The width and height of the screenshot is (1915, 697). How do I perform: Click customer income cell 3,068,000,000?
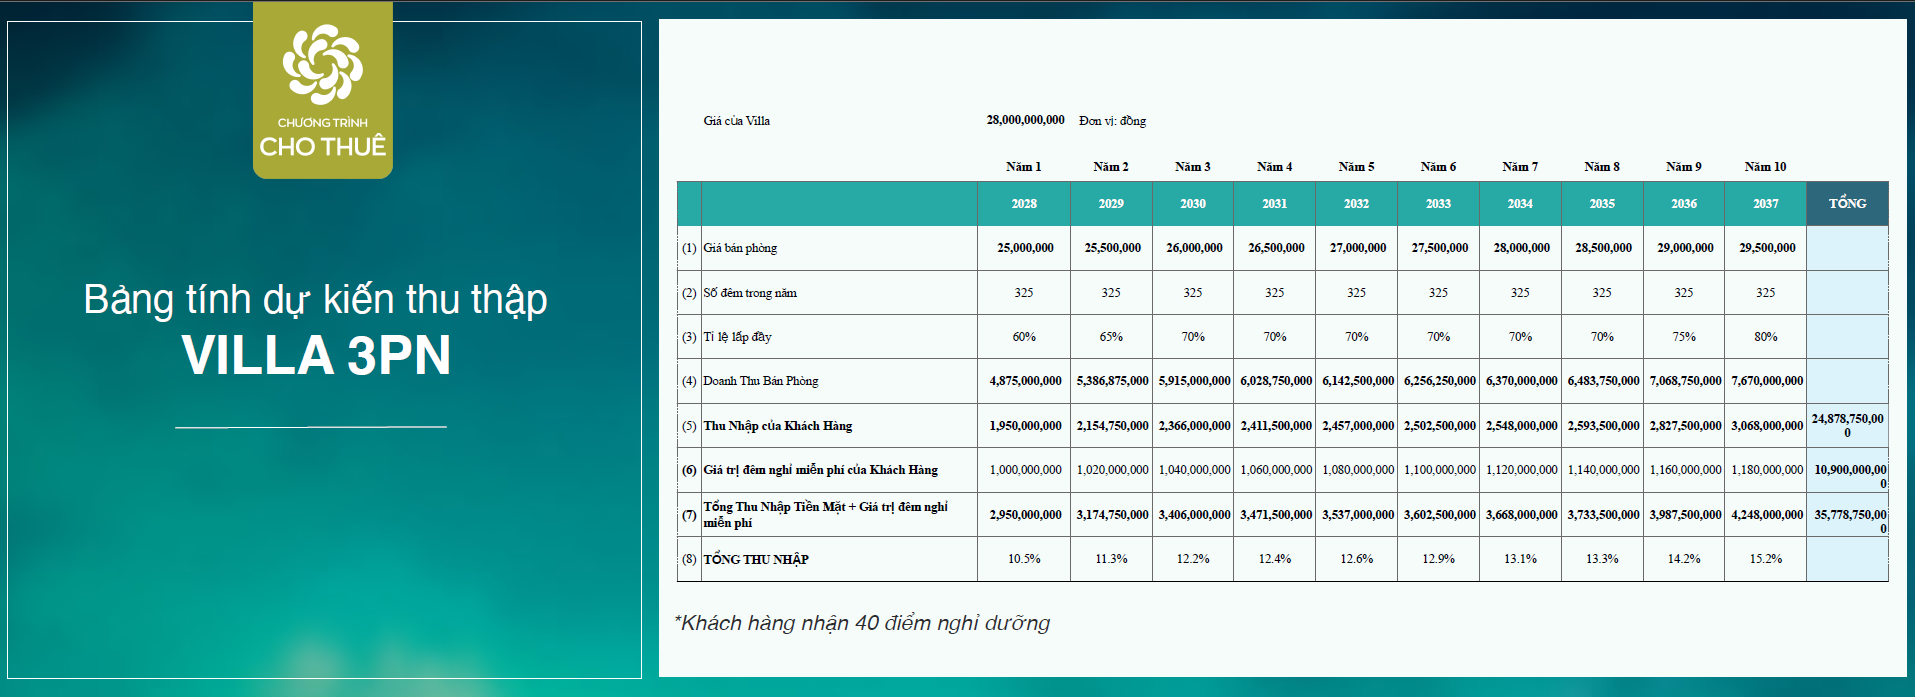point(1767,426)
